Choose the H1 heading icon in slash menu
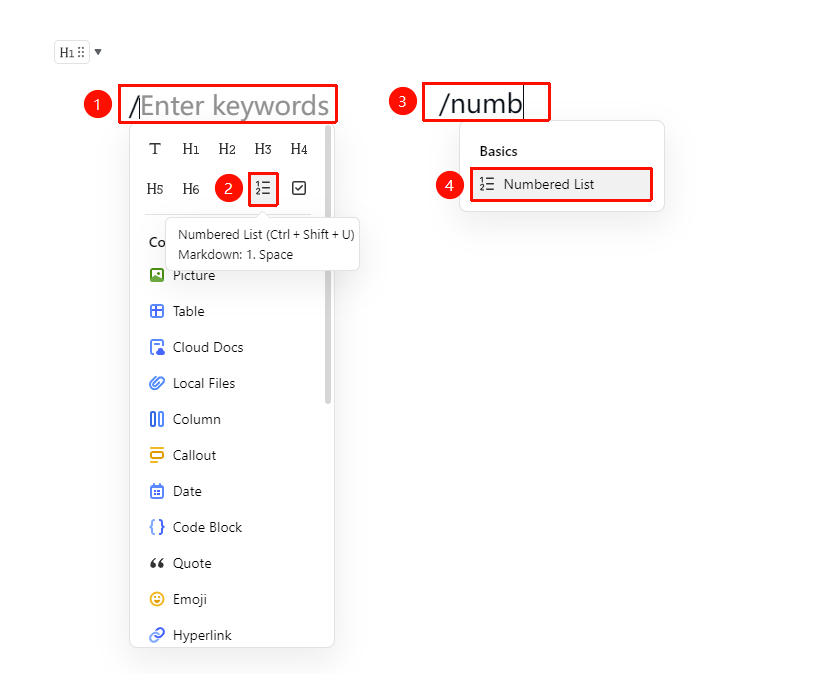832x679 pixels. coord(191,149)
